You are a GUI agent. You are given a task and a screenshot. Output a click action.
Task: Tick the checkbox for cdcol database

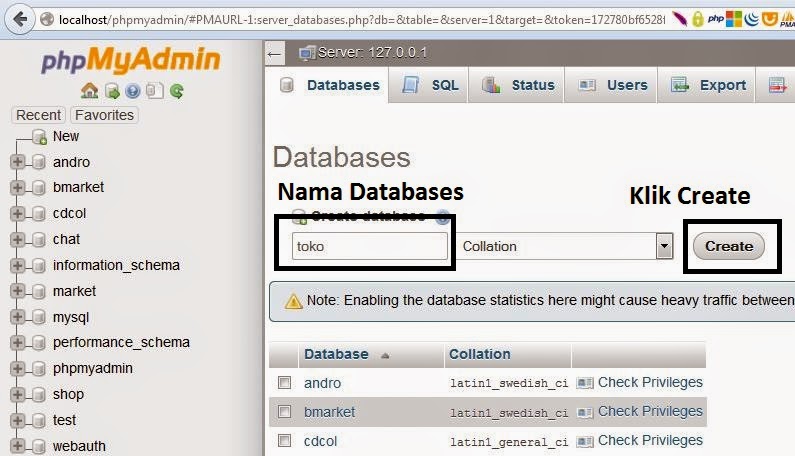click(284, 440)
